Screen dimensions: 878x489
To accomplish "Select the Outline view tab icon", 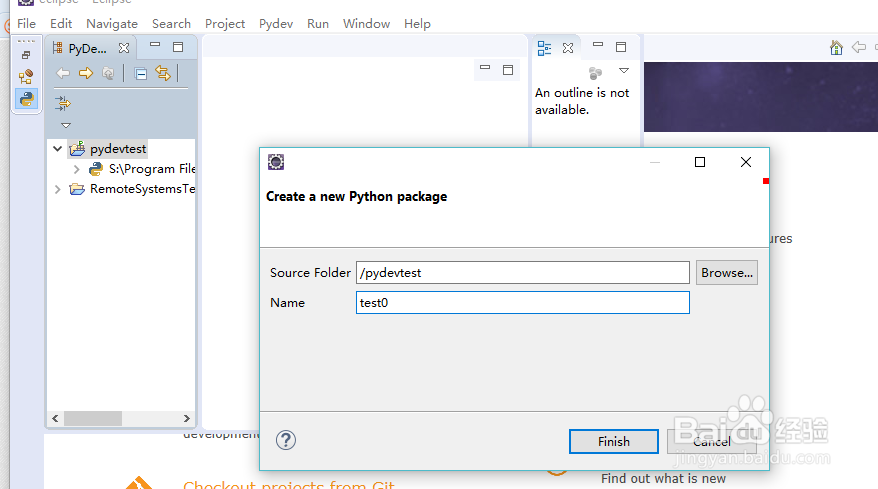I will pos(544,48).
